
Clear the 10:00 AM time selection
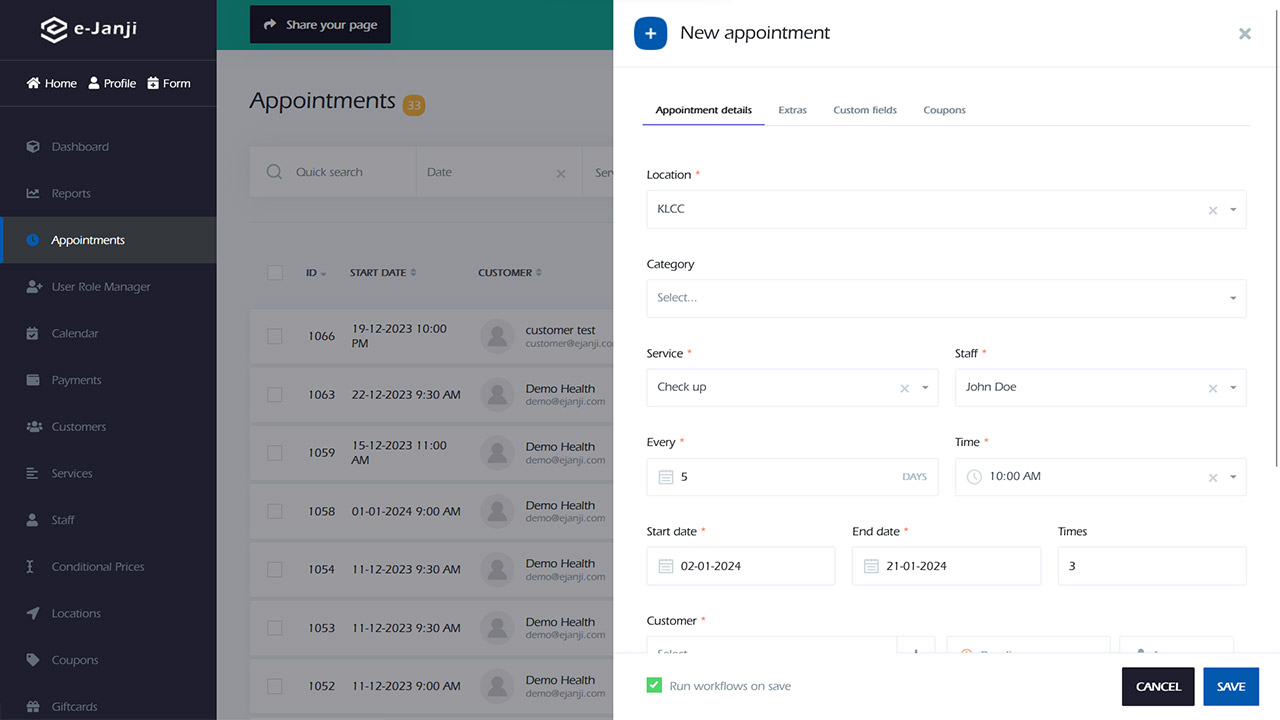(1213, 477)
